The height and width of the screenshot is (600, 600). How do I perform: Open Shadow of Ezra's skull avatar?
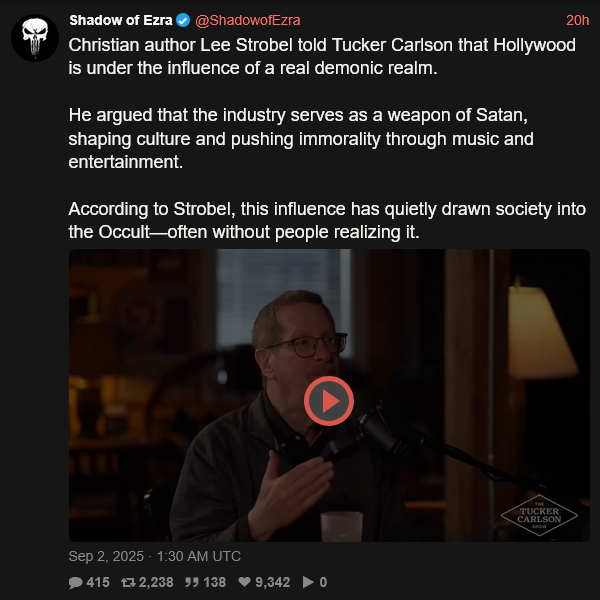click(35, 38)
